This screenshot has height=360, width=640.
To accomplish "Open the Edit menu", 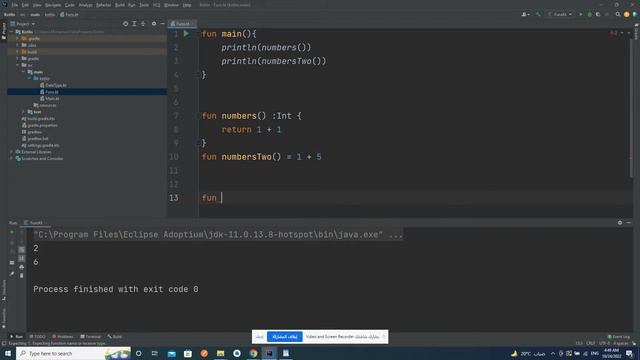I will 25,5.
